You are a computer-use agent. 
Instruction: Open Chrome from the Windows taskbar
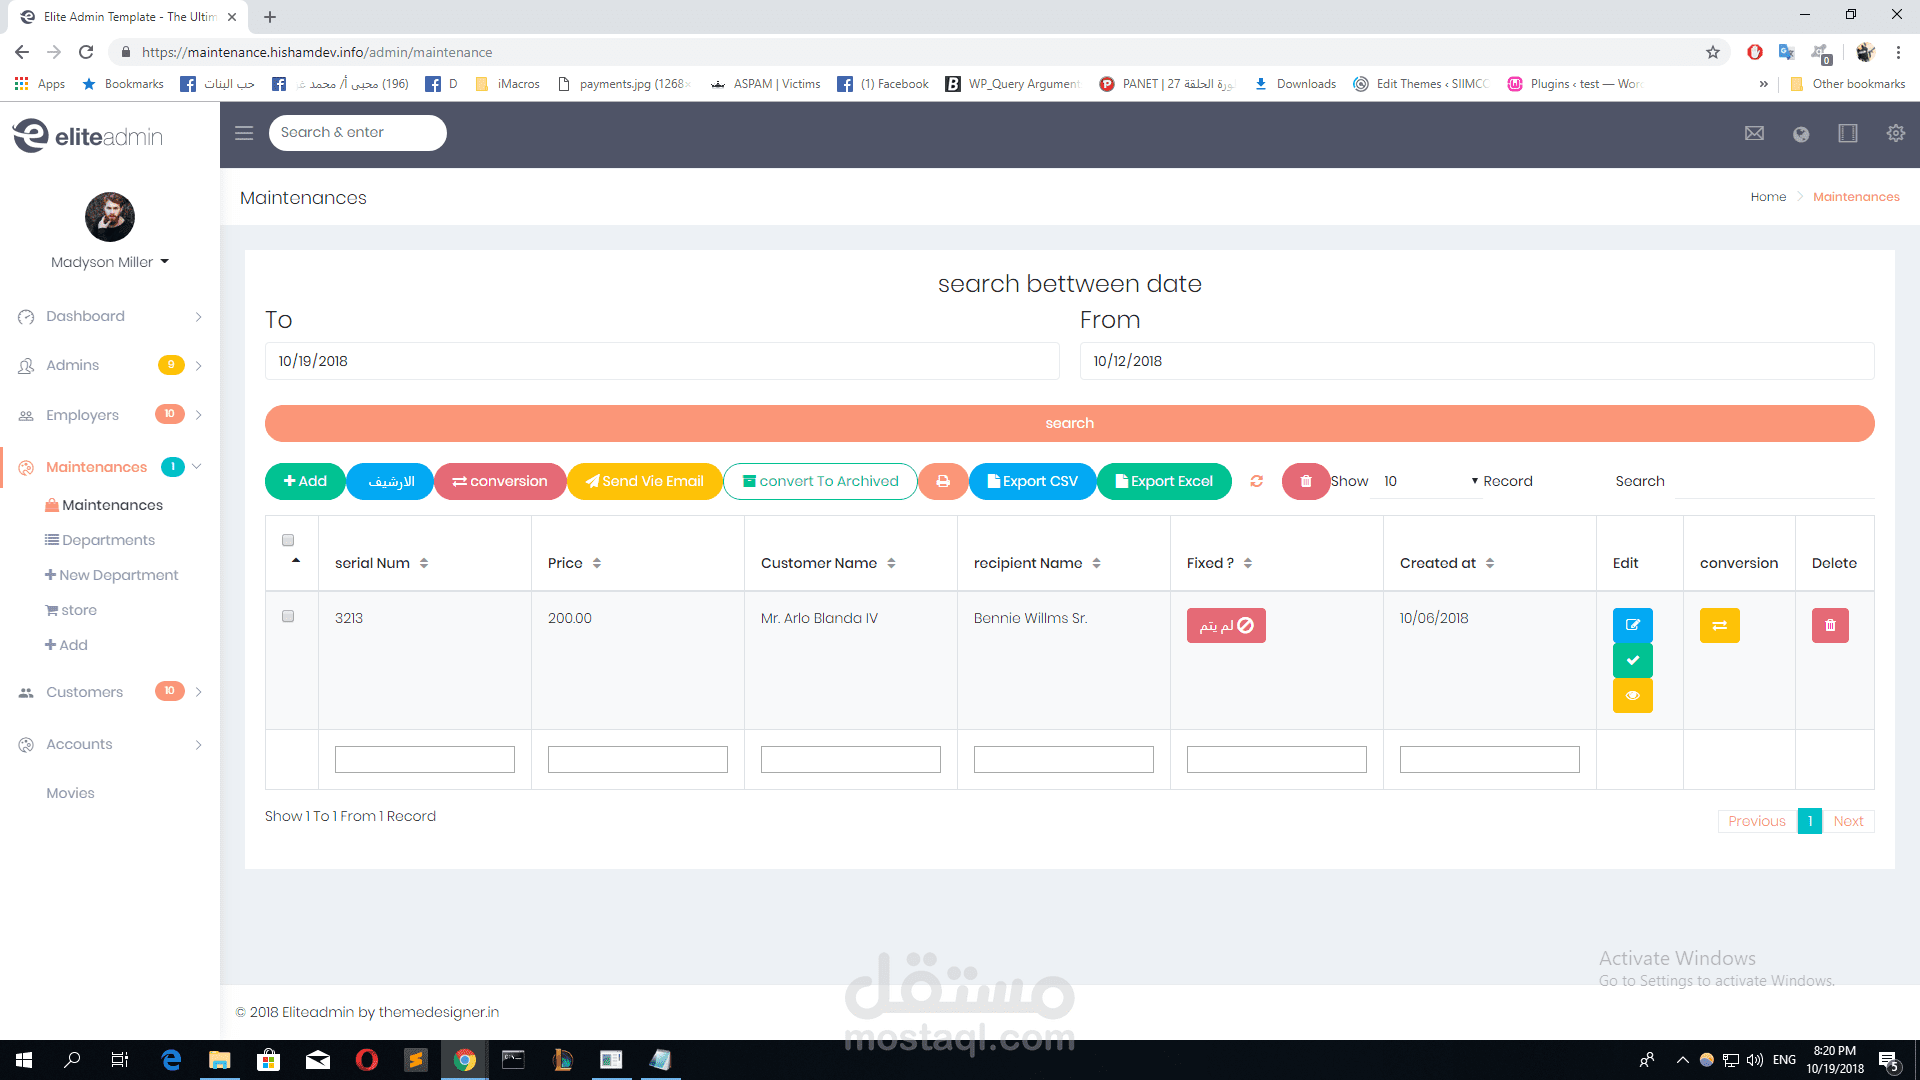tap(465, 1060)
